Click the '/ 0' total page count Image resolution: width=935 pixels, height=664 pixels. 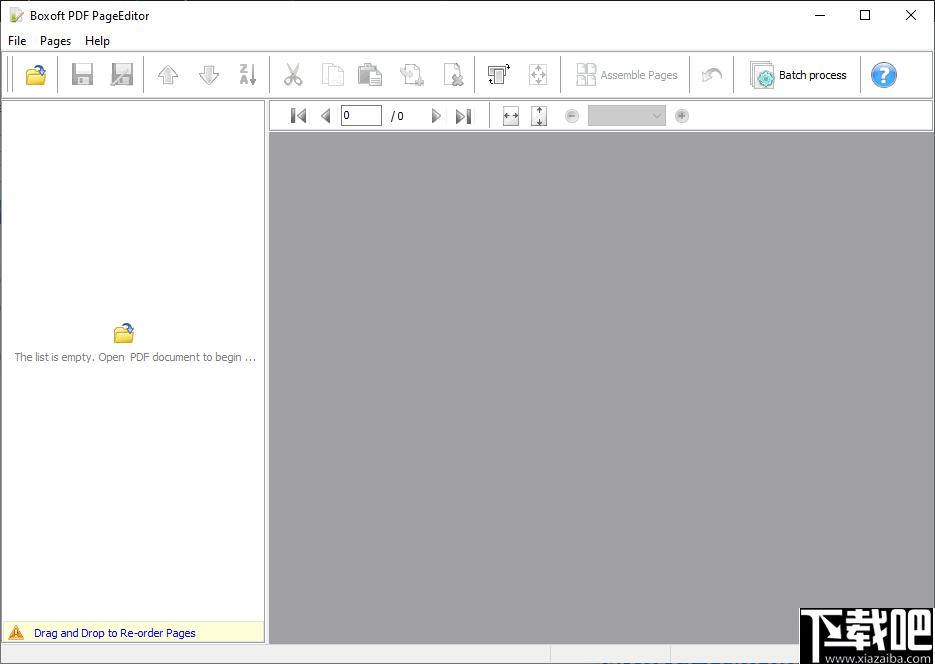tap(397, 116)
